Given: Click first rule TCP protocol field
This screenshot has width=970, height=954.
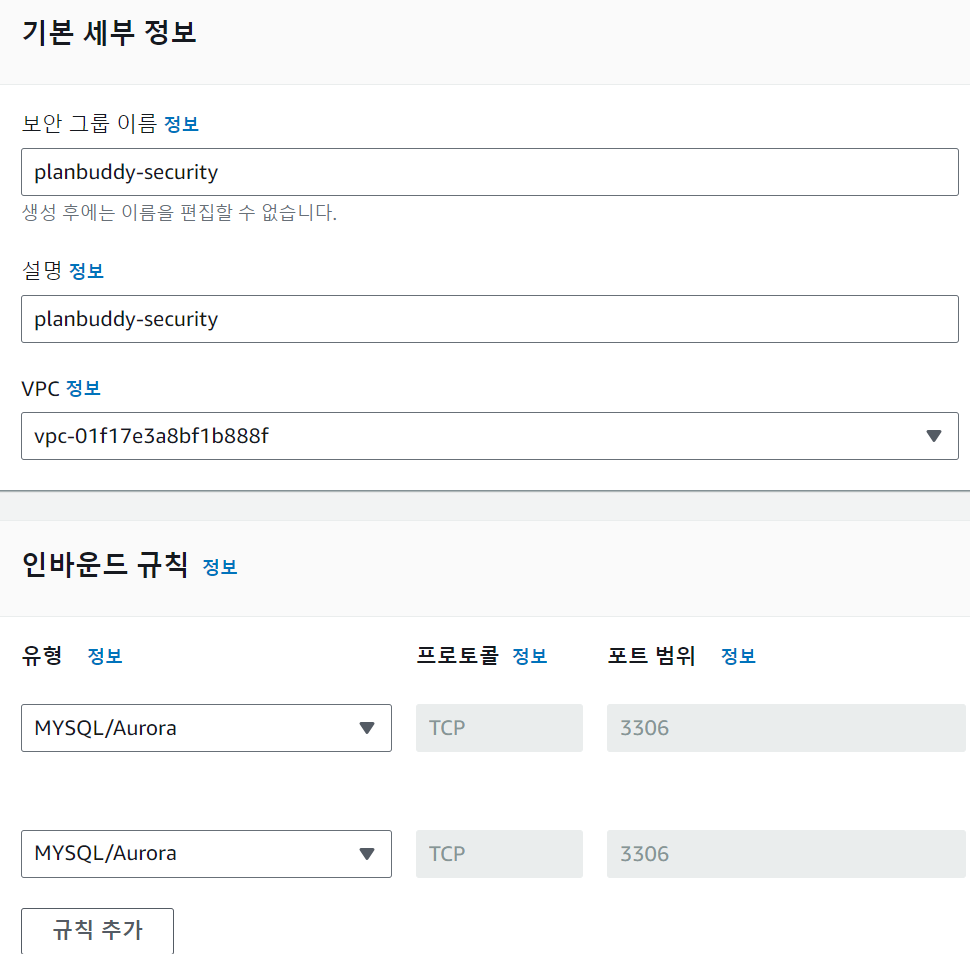Looking at the screenshot, I should pyautogui.click(x=499, y=728).
